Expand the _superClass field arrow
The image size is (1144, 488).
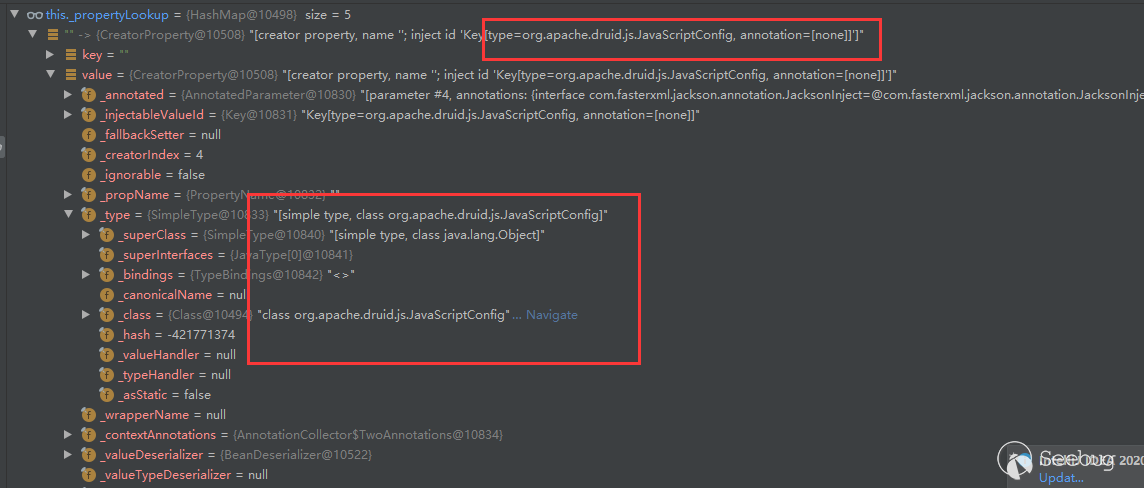[86, 235]
